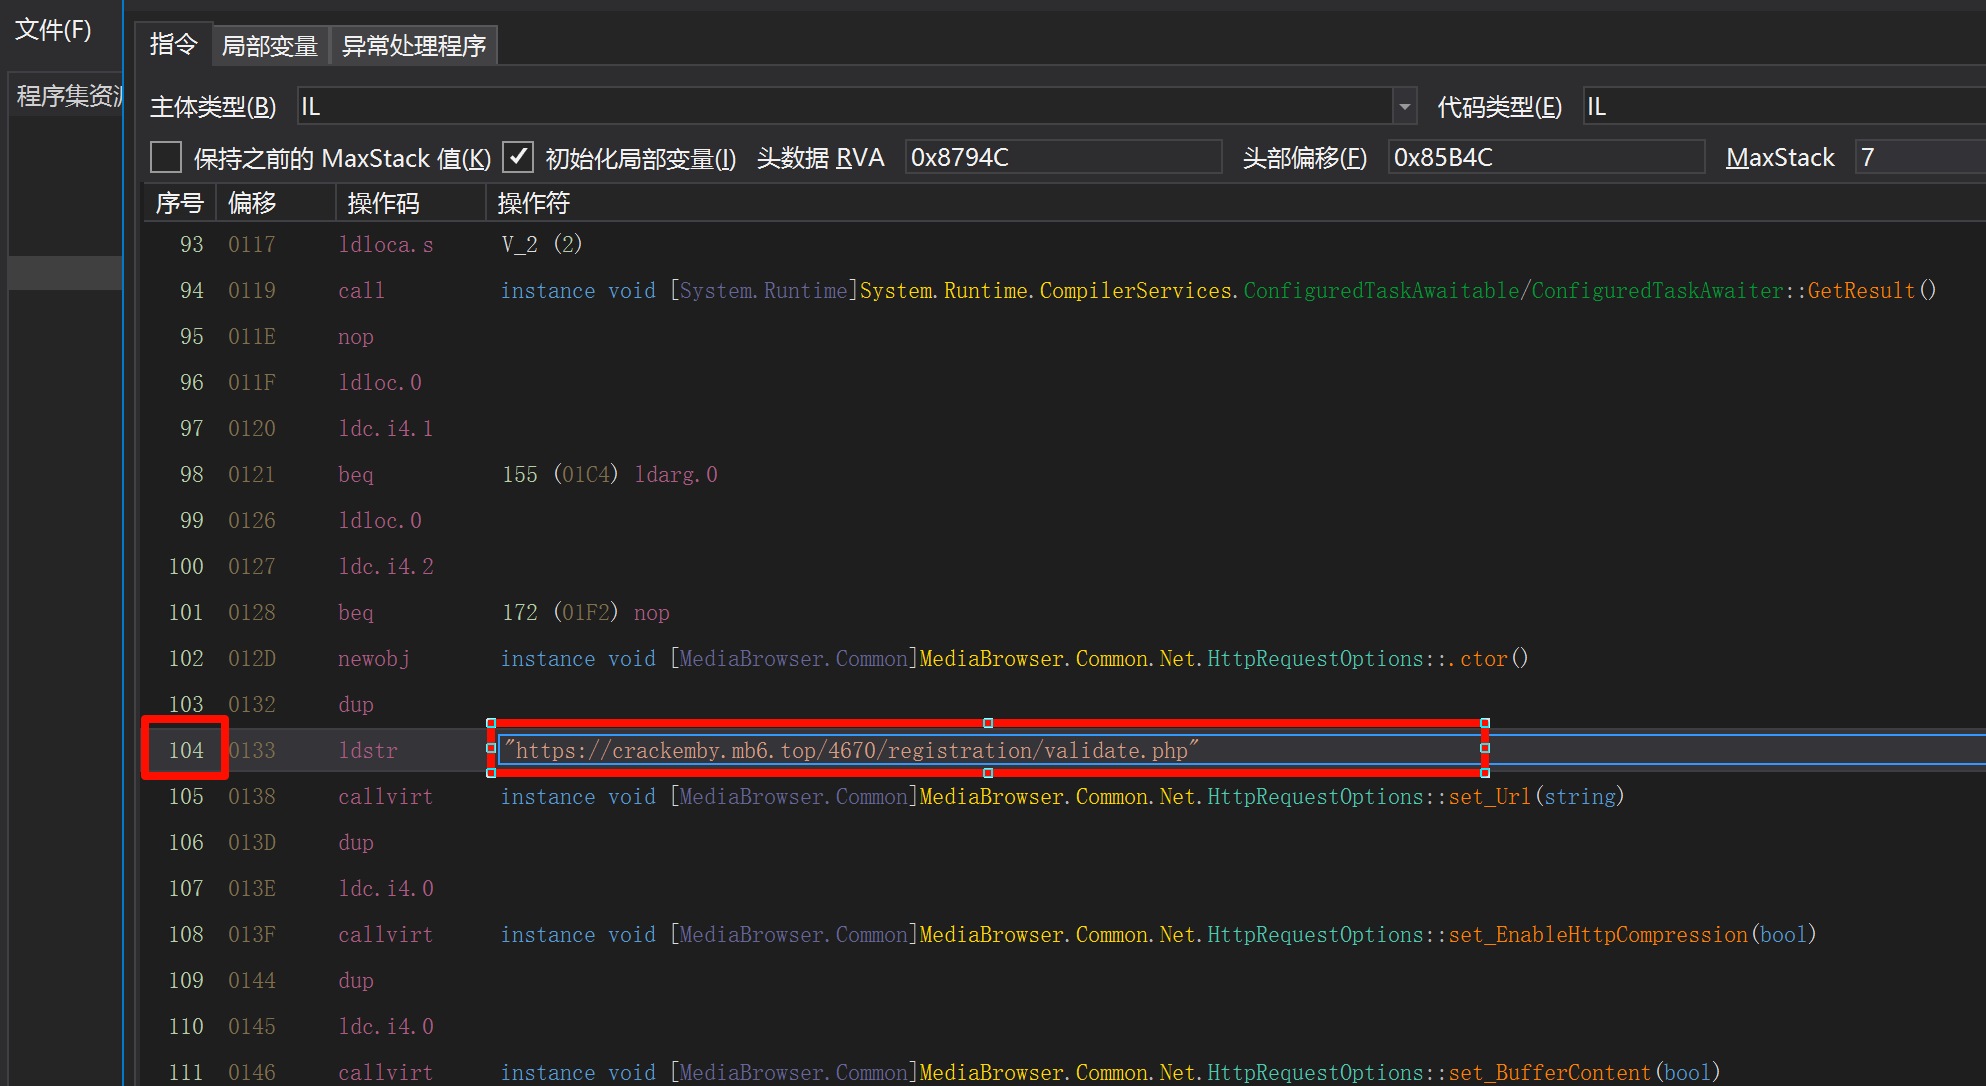The height and width of the screenshot is (1086, 1986).
Task: Select row 105 set_Url callvirt instruction
Action: pyautogui.click(x=385, y=796)
